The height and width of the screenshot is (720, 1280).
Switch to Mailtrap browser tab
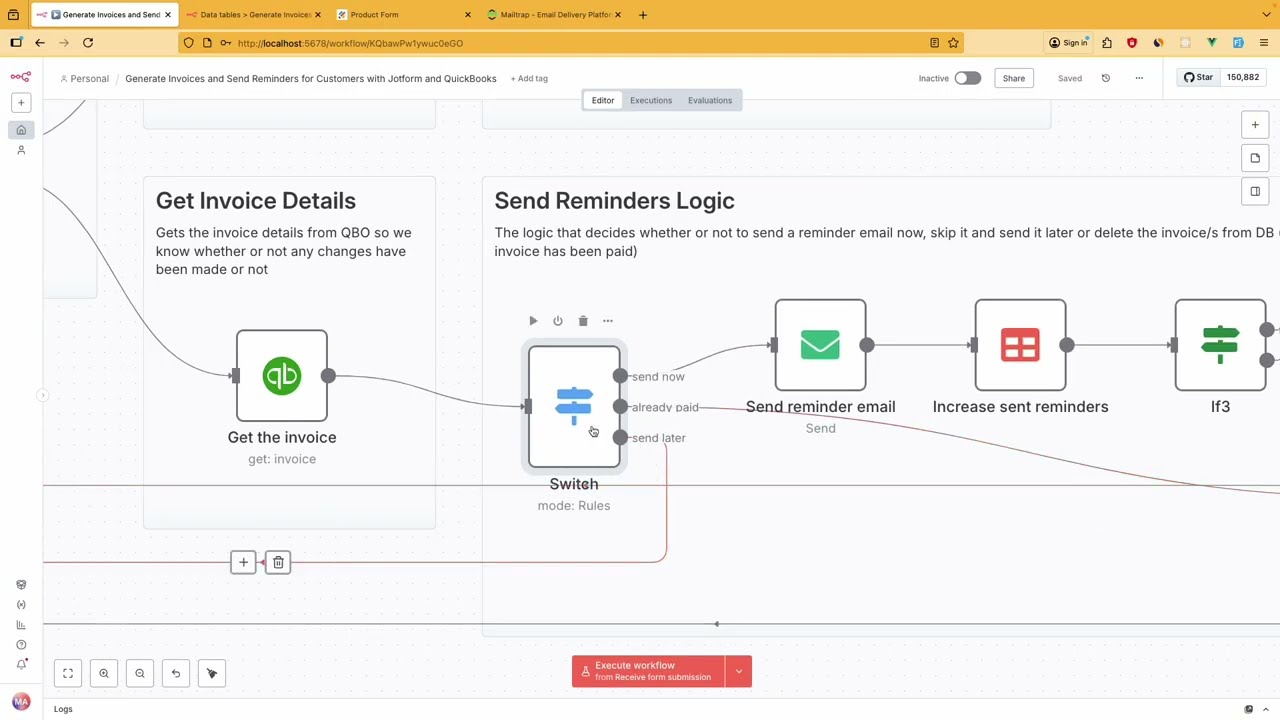pyautogui.click(x=553, y=15)
